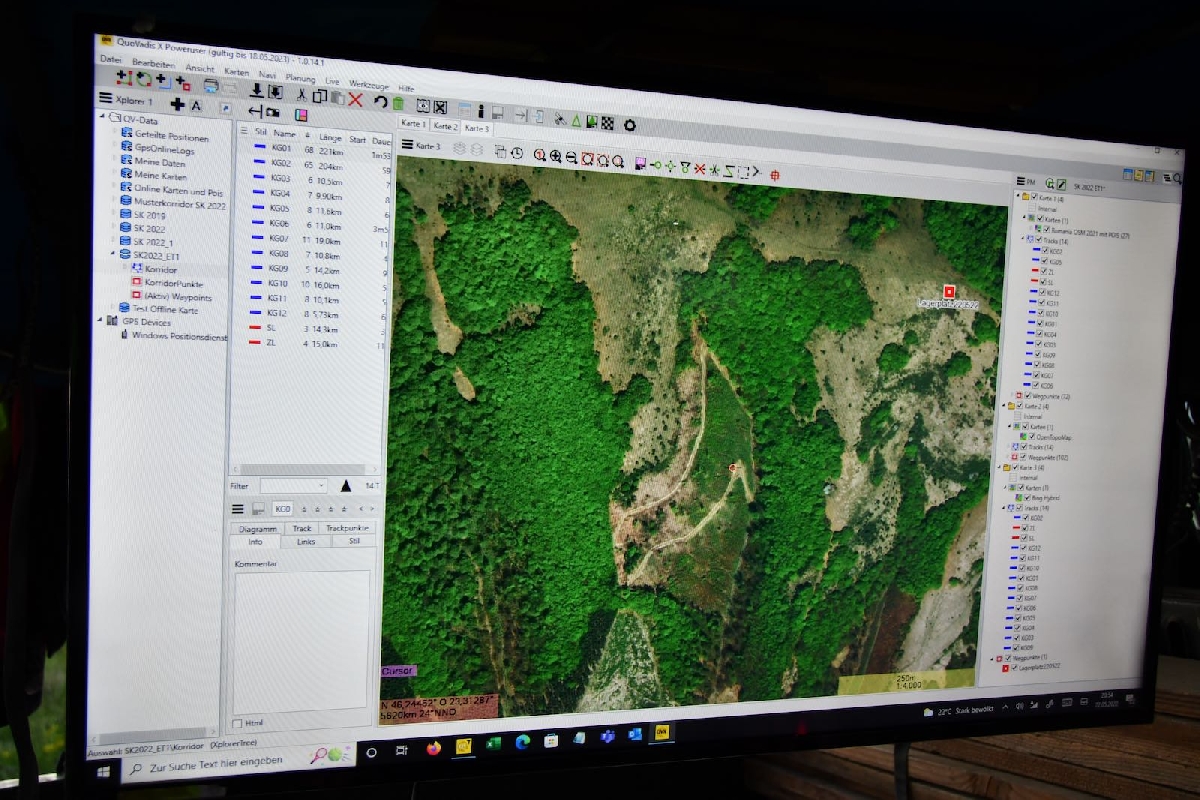This screenshot has height=800, width=1200.
Task: Open the Karte 3 hamburger menu
Action: (407, 144)
